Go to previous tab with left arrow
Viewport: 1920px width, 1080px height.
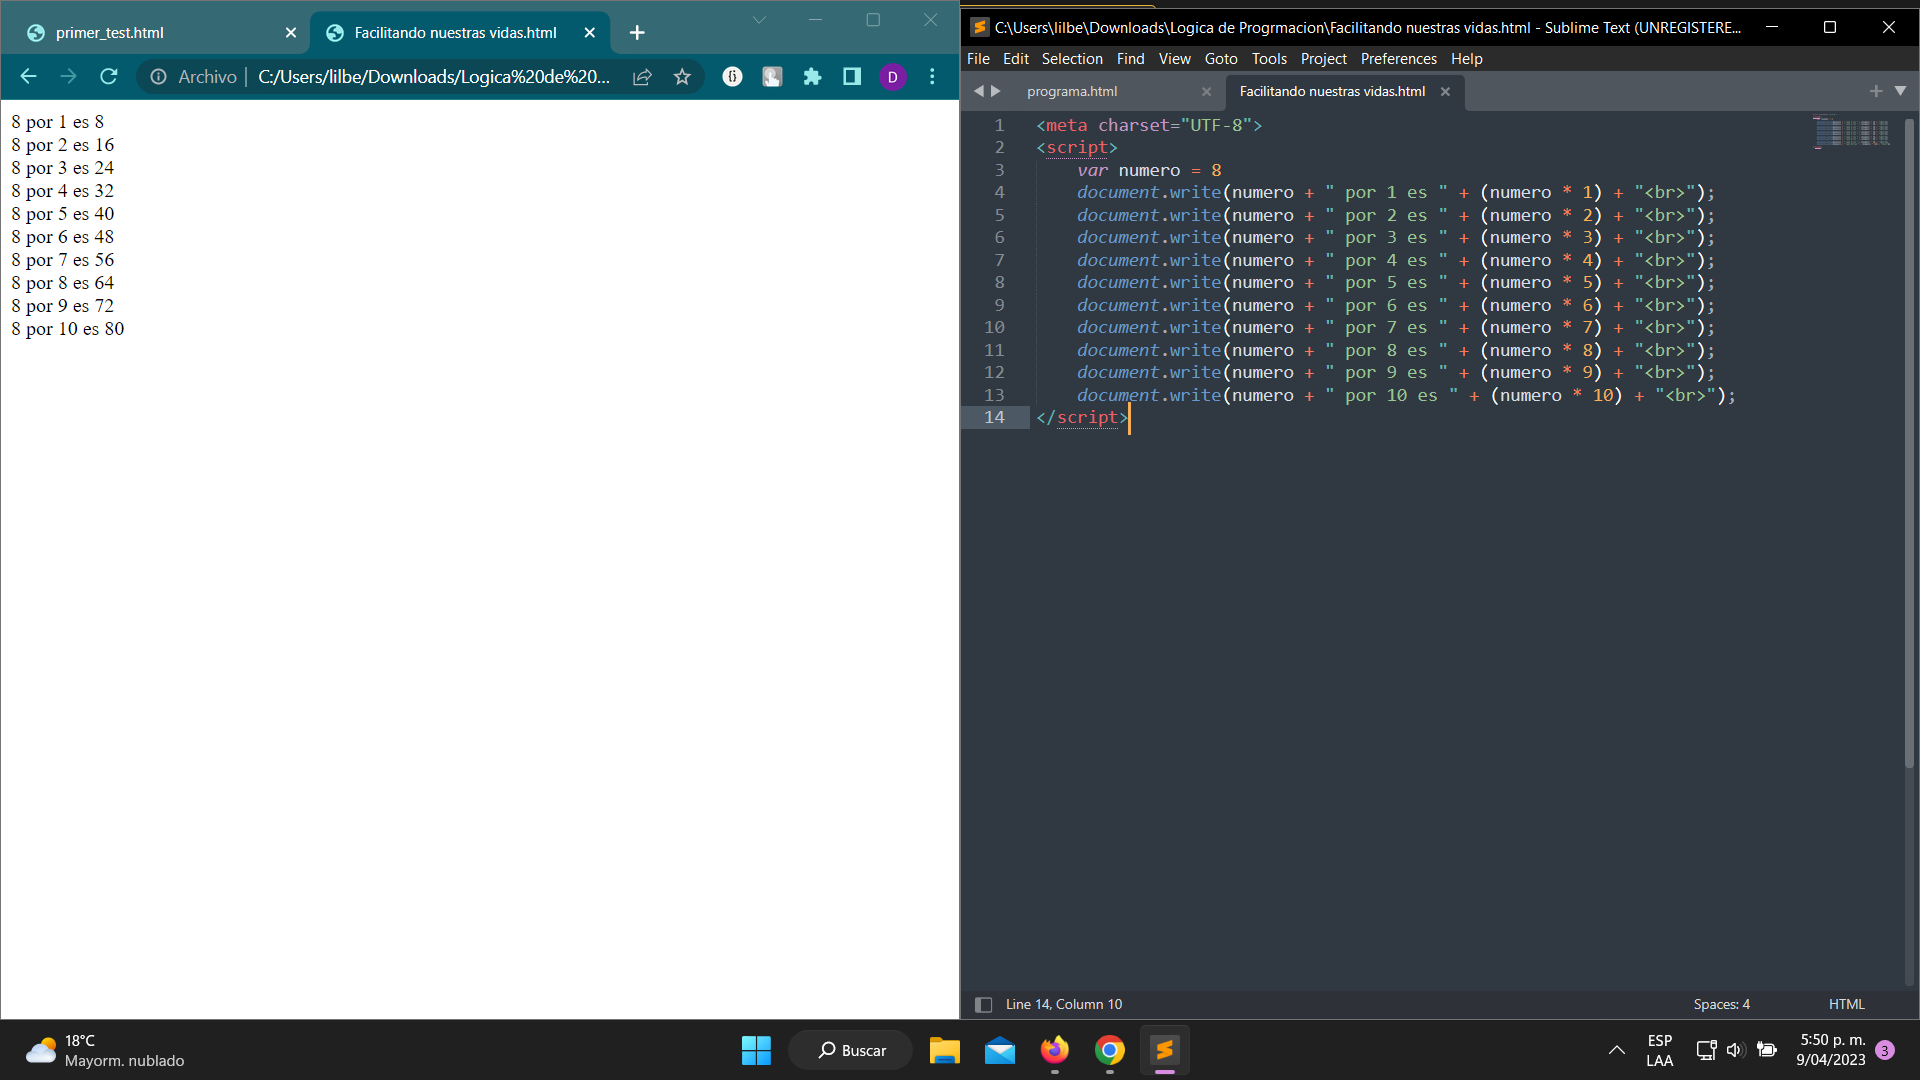tap(979, 91)
